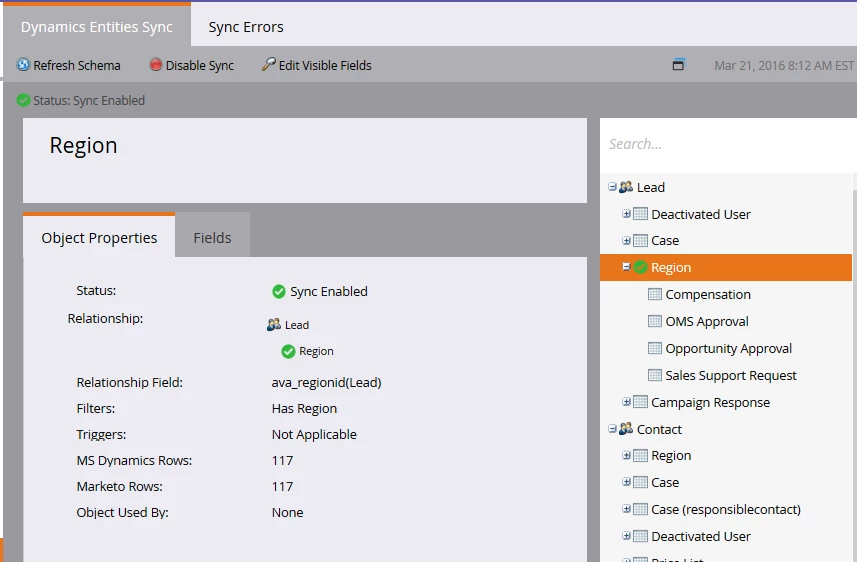Click the window icon beside the timestamp

point(678,65)
